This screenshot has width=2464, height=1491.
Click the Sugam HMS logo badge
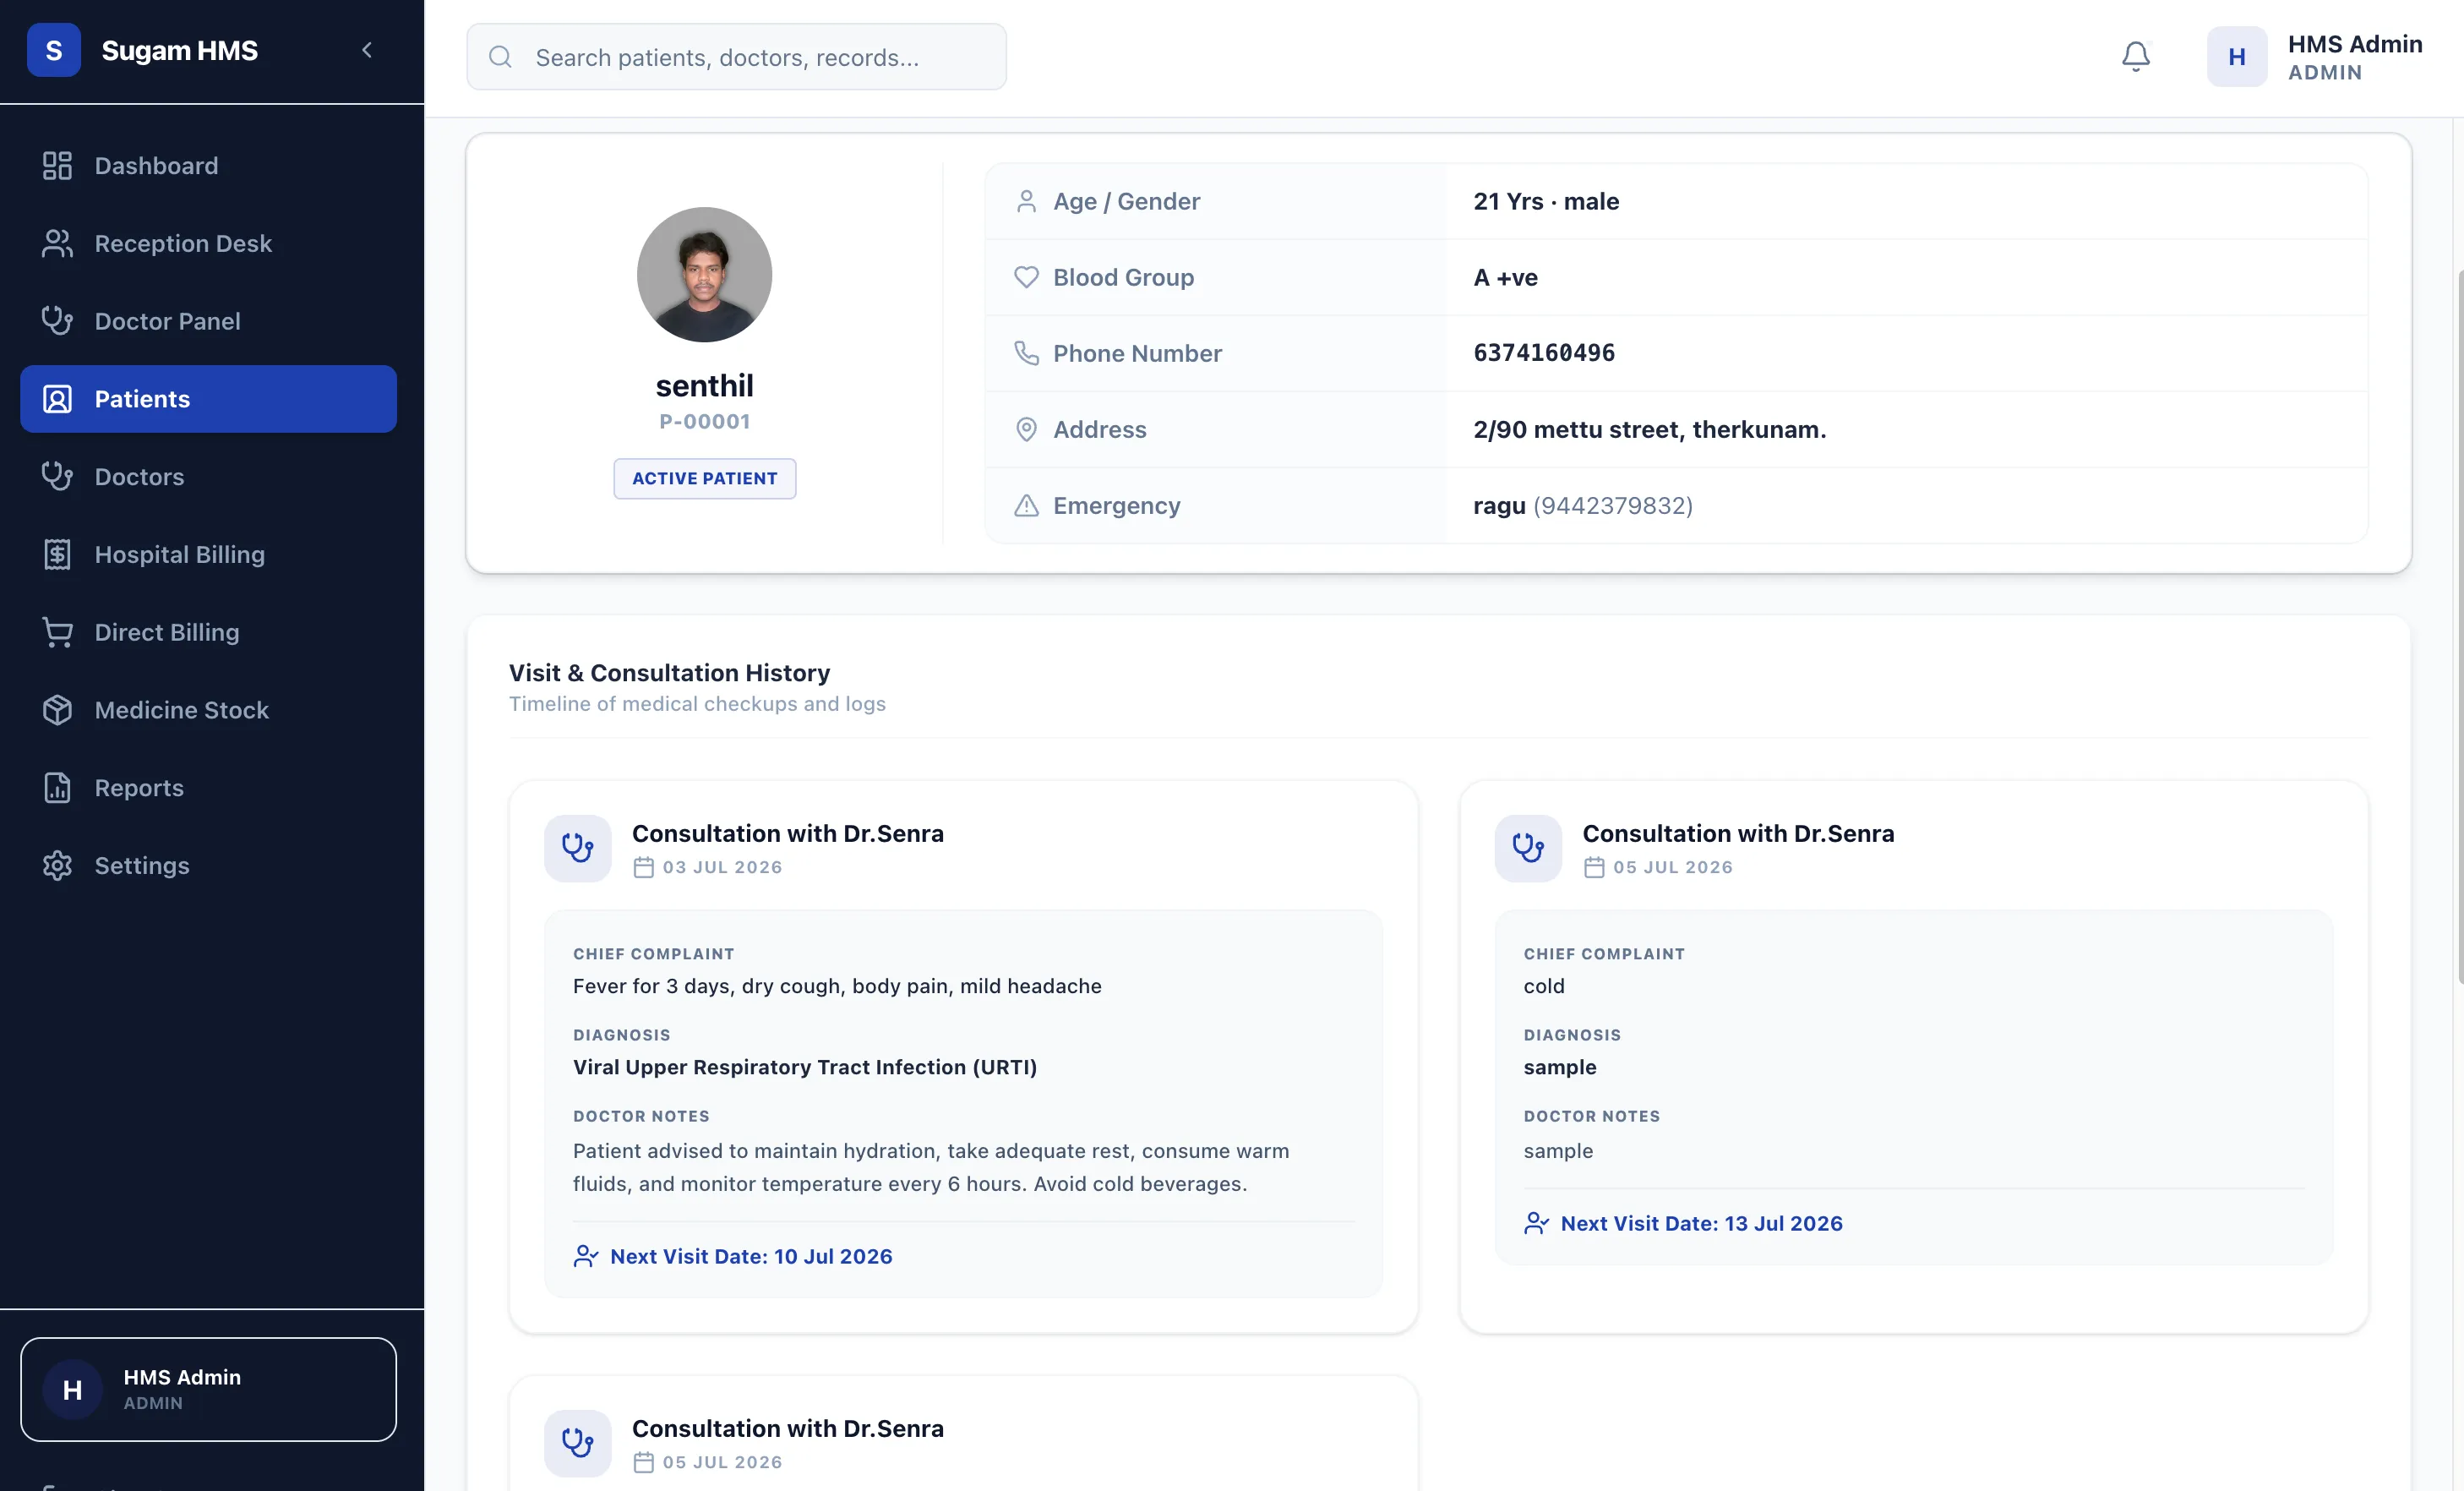(x=54, y=50)
